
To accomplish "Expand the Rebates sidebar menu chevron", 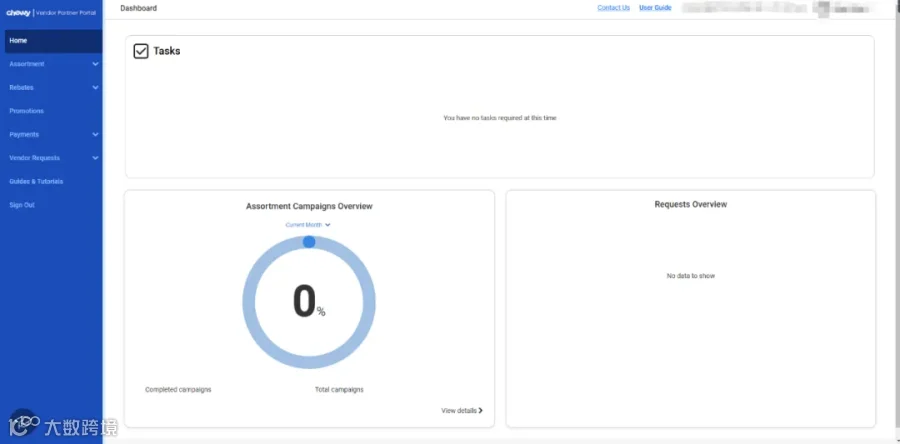I will (95, 88).
